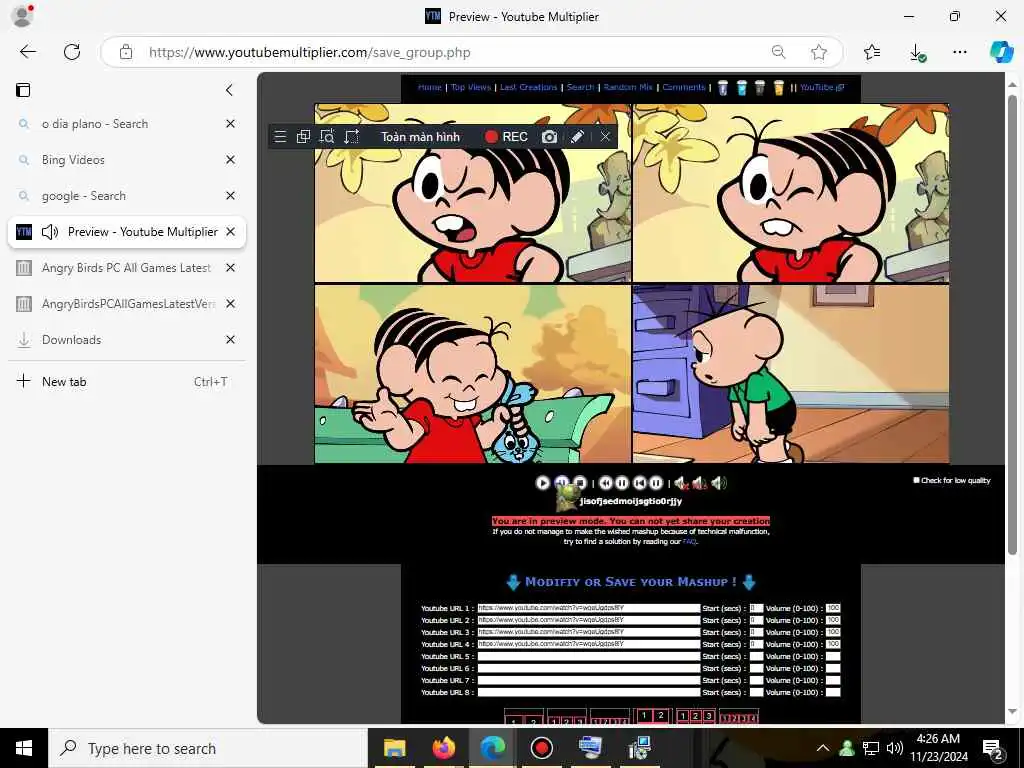This screenshot has width=1024, height=768.
Task: Close the Bing Videos tab
Action: [x=231, y=159]
